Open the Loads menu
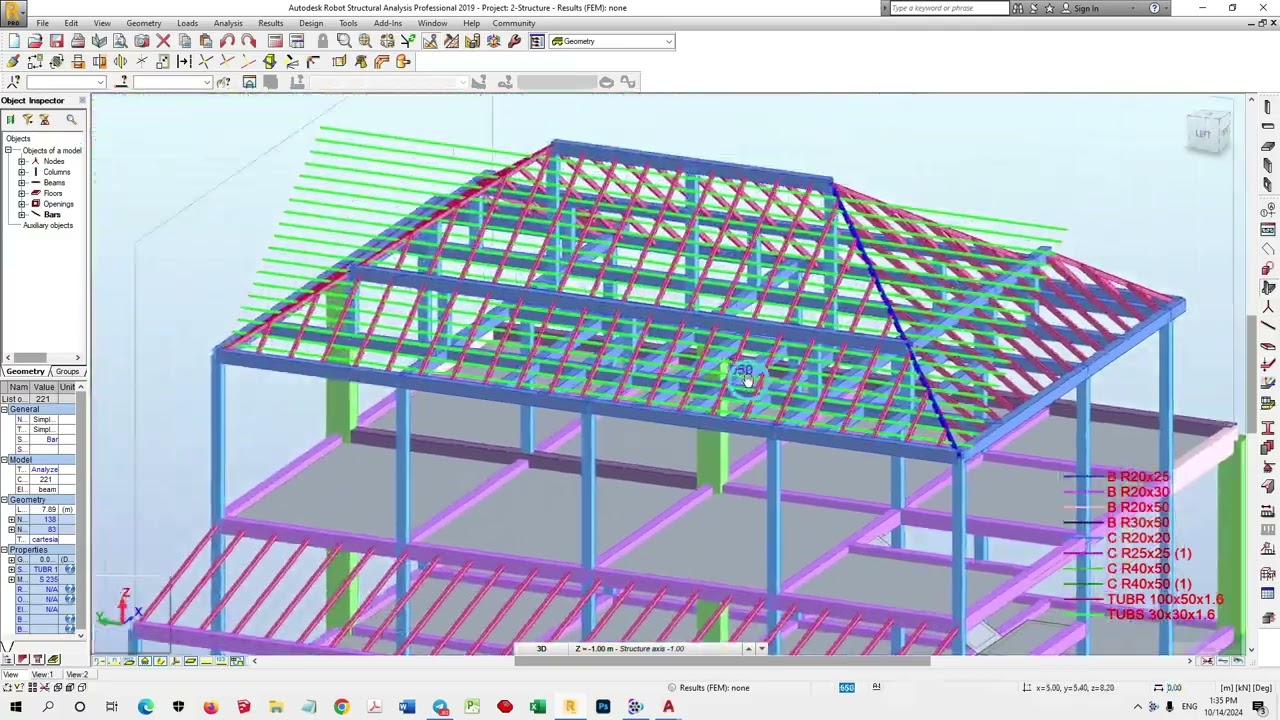Viewport: 1280px width, 720px height. pos(187,23)
